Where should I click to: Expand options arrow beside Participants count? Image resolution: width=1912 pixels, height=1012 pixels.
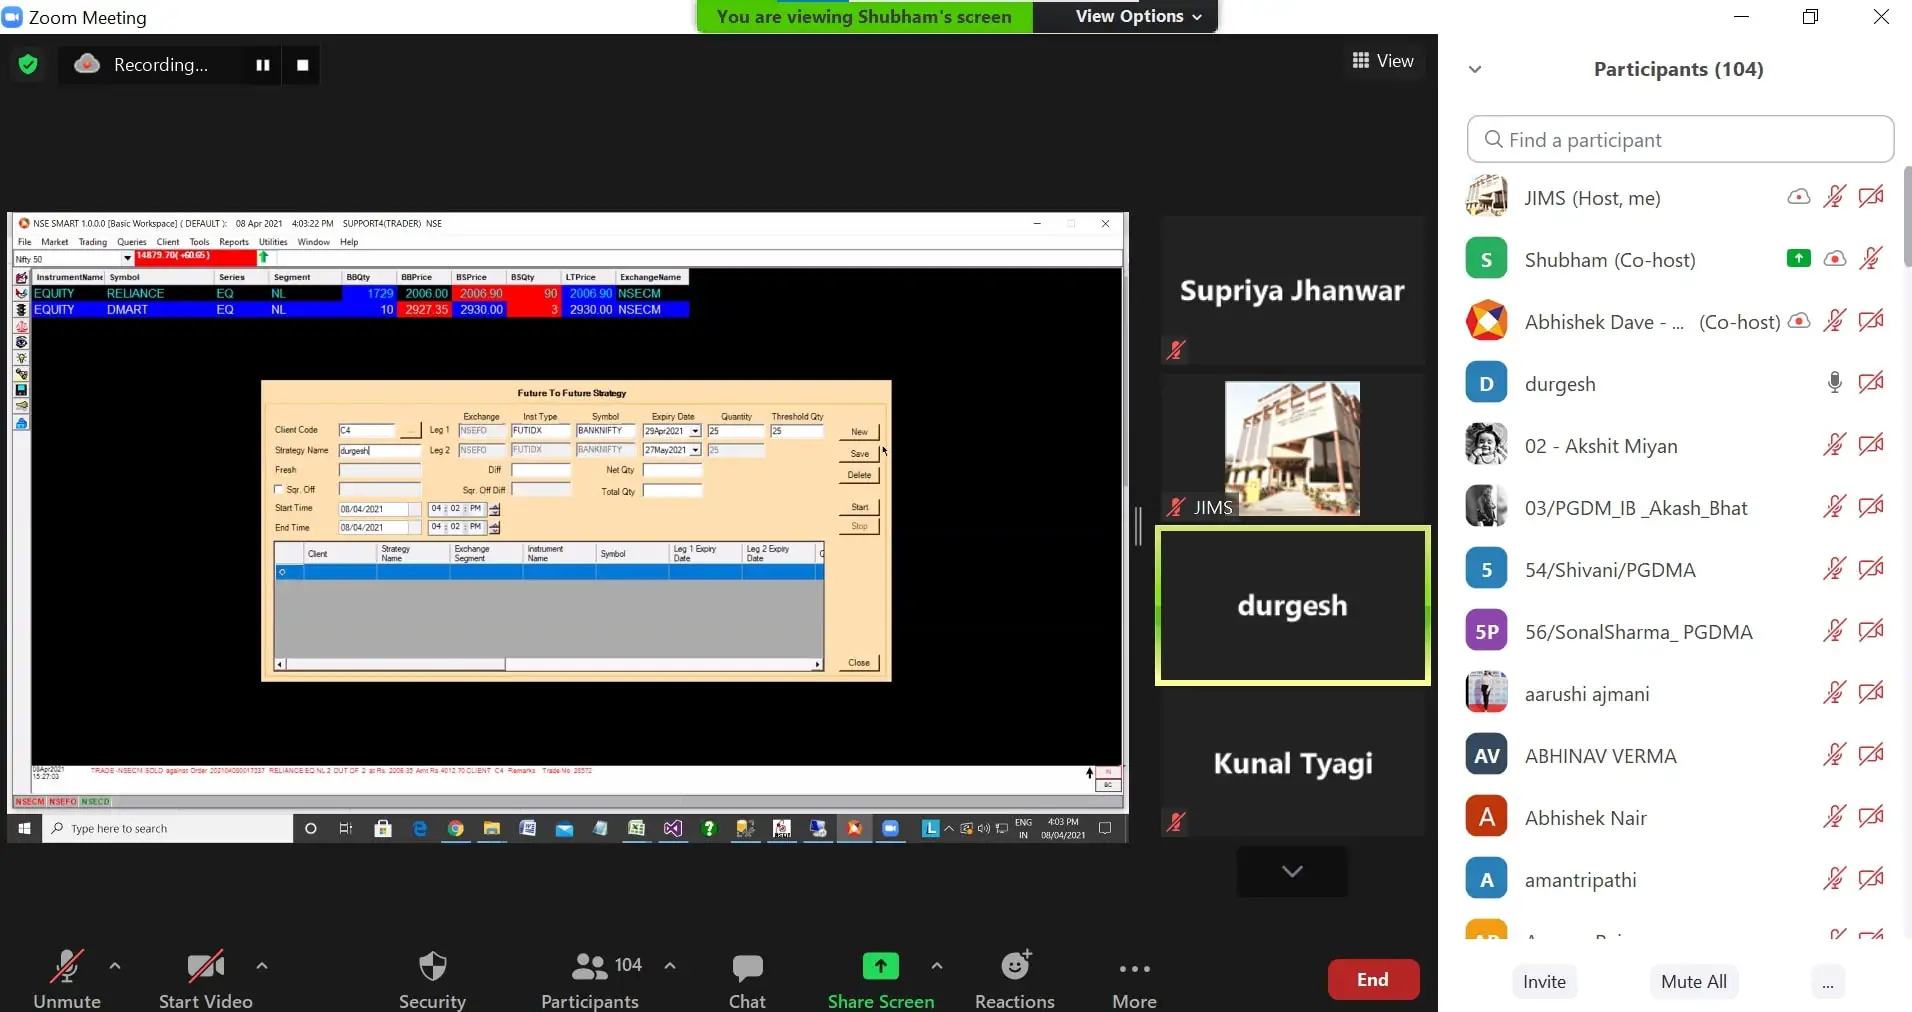670,966
